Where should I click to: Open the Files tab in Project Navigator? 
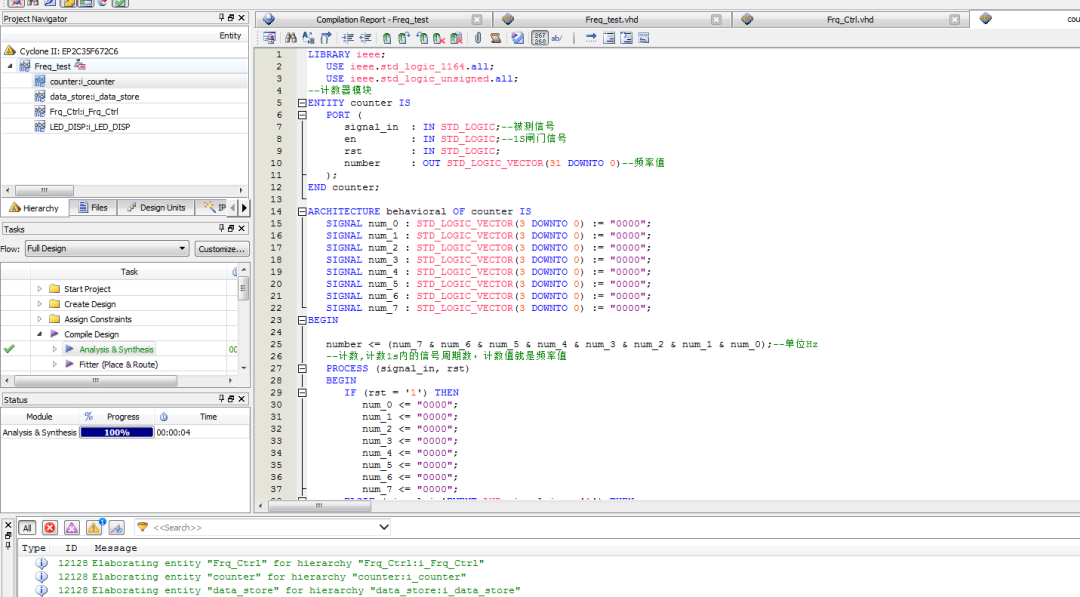tap(92, 208)
